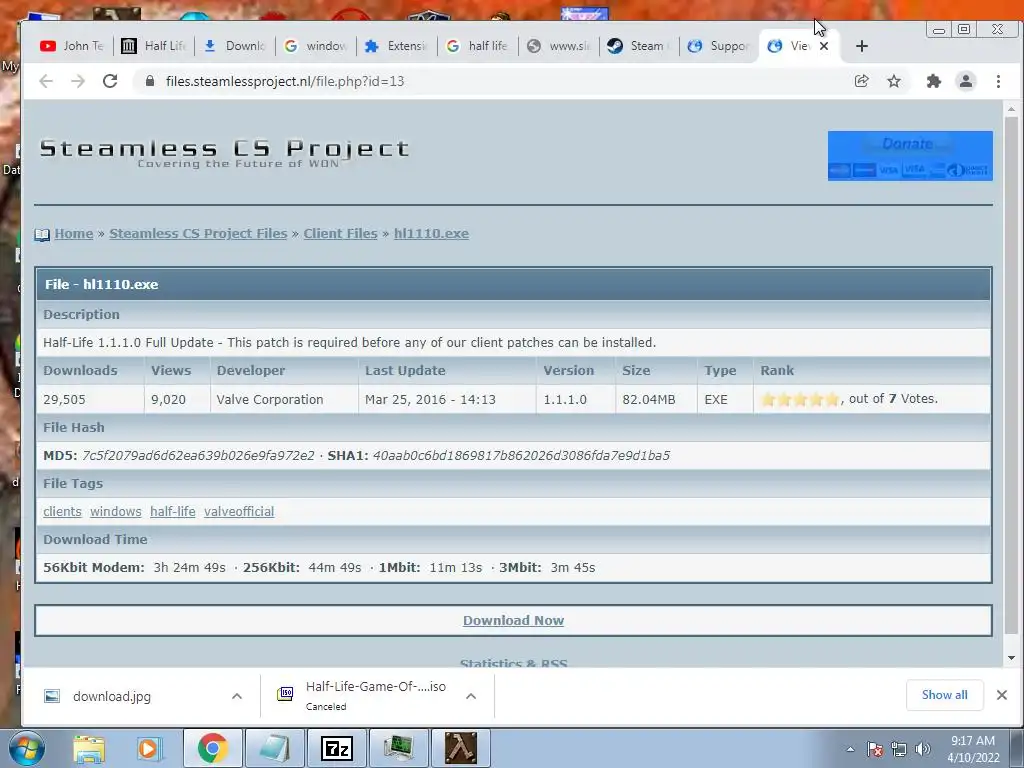This screenshot has height=768, width=1024.
Task: Open Steamless CS Project Files breadcrumb
Action: pyautogui.click(x=198, y=234)
